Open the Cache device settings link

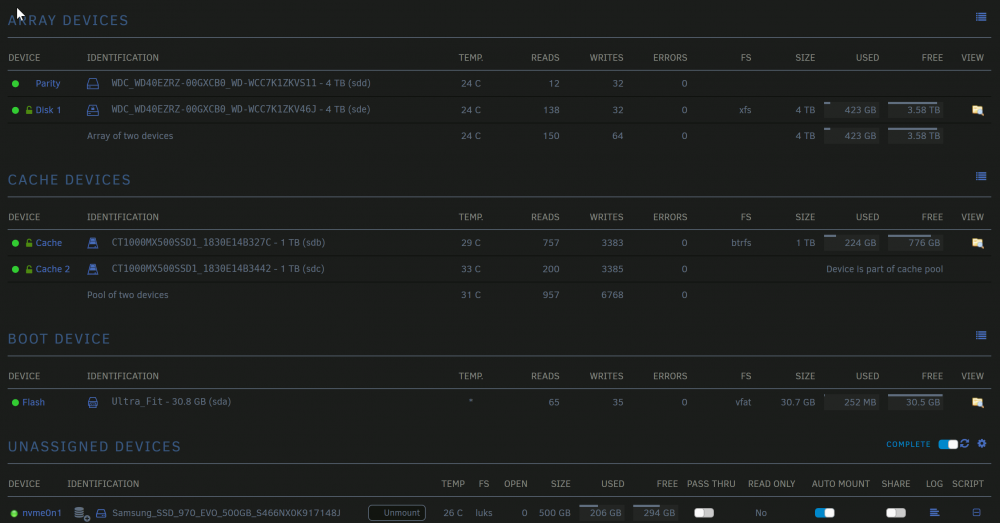48,243
